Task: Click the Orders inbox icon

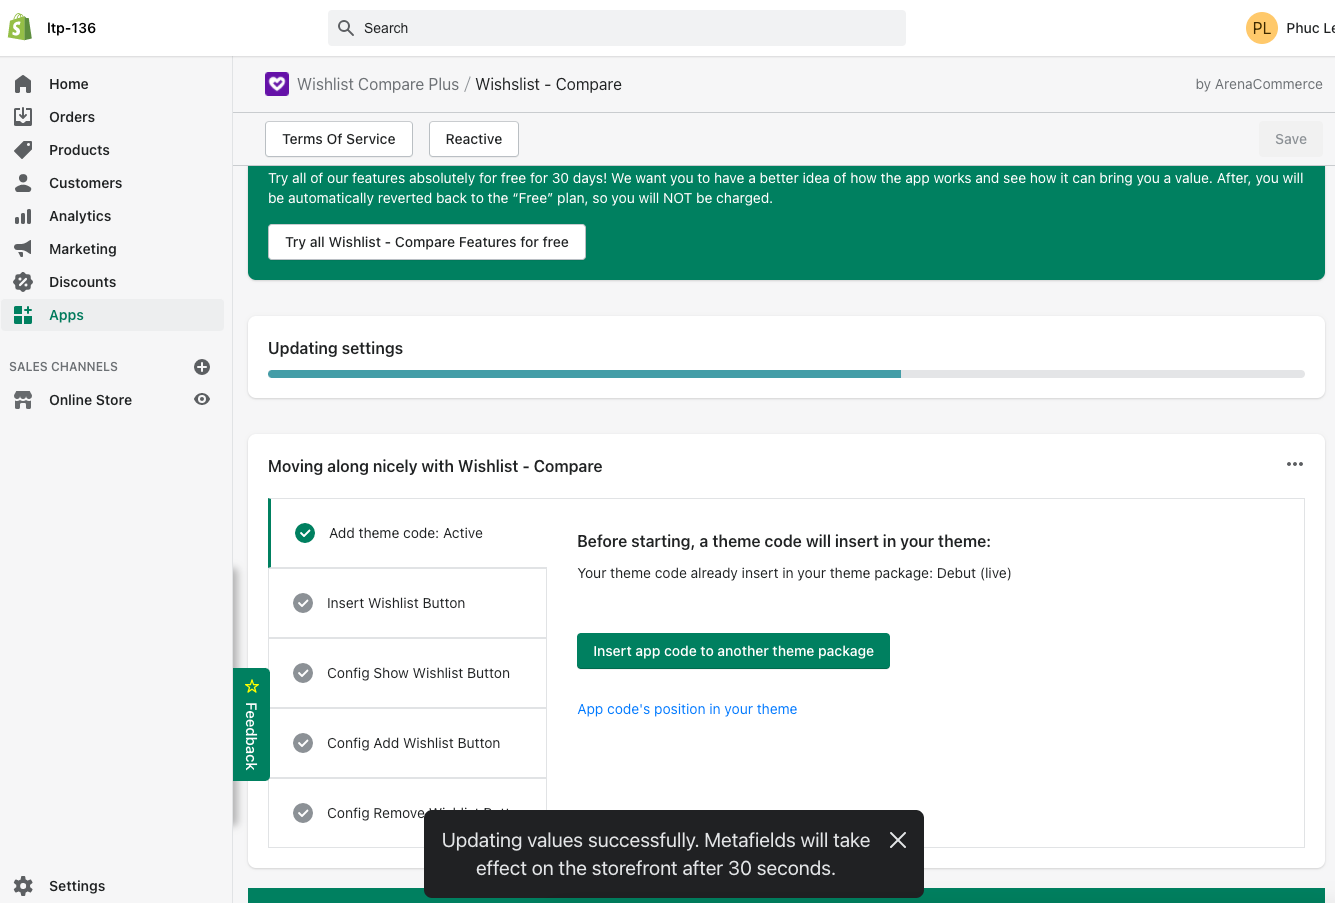Action: tap(23, 117)
